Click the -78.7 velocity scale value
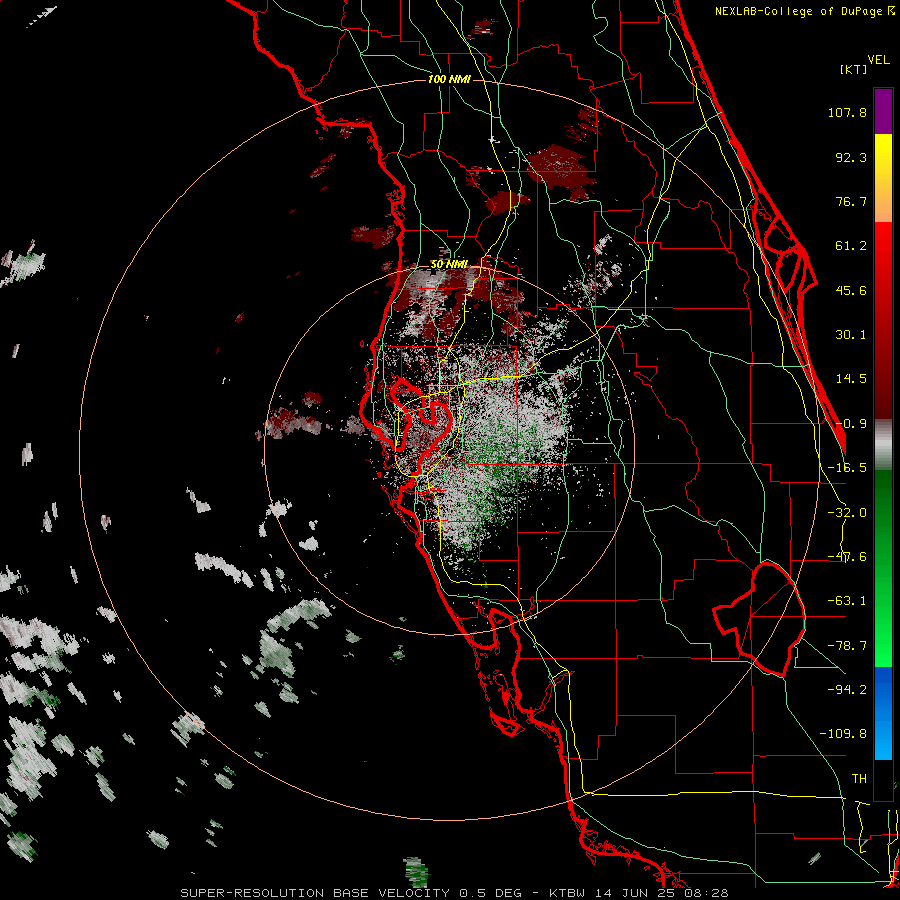The width and height of the screenshot is (900, 900). 847,646
